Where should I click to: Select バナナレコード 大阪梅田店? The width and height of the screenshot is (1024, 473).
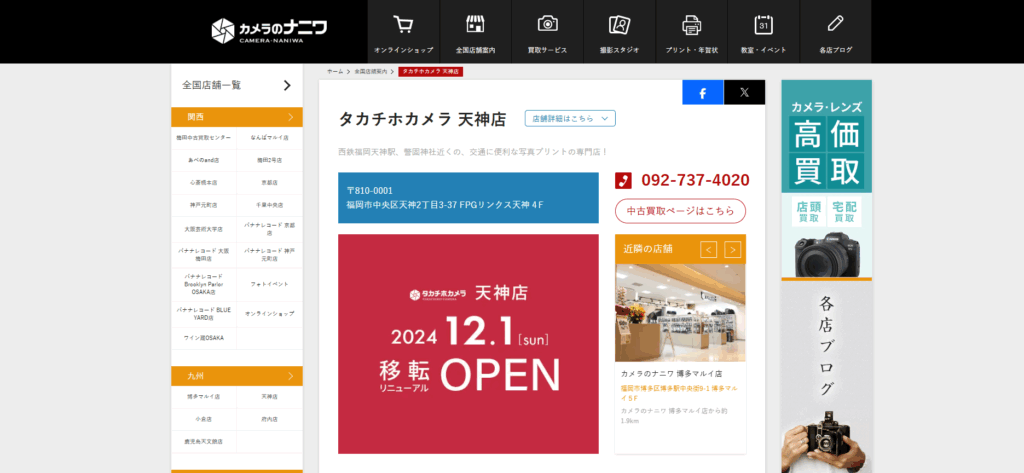pyautogui.click(x=204, y=255)
